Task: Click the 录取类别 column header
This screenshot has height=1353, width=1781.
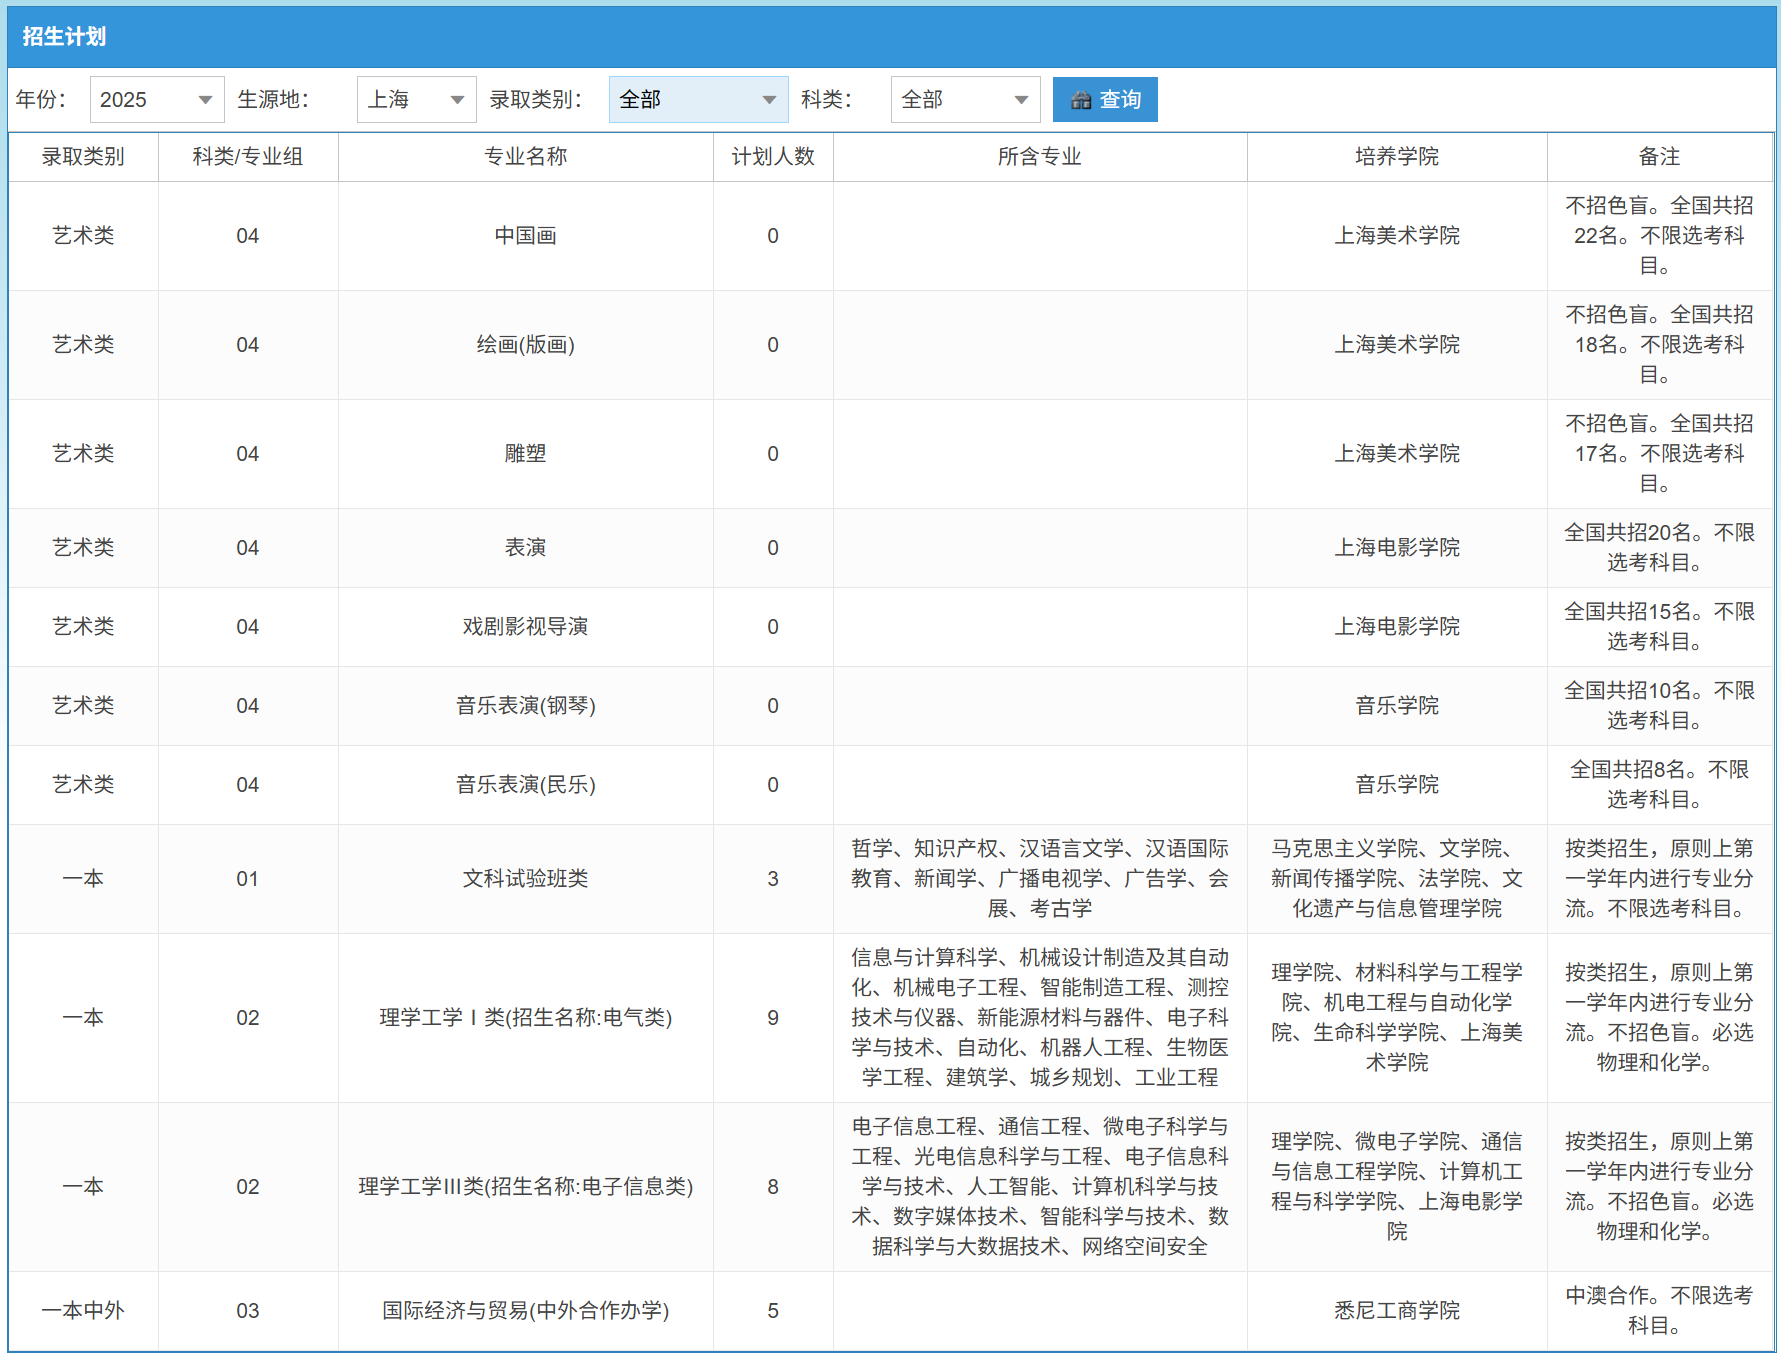Action: tap(83, 157)
